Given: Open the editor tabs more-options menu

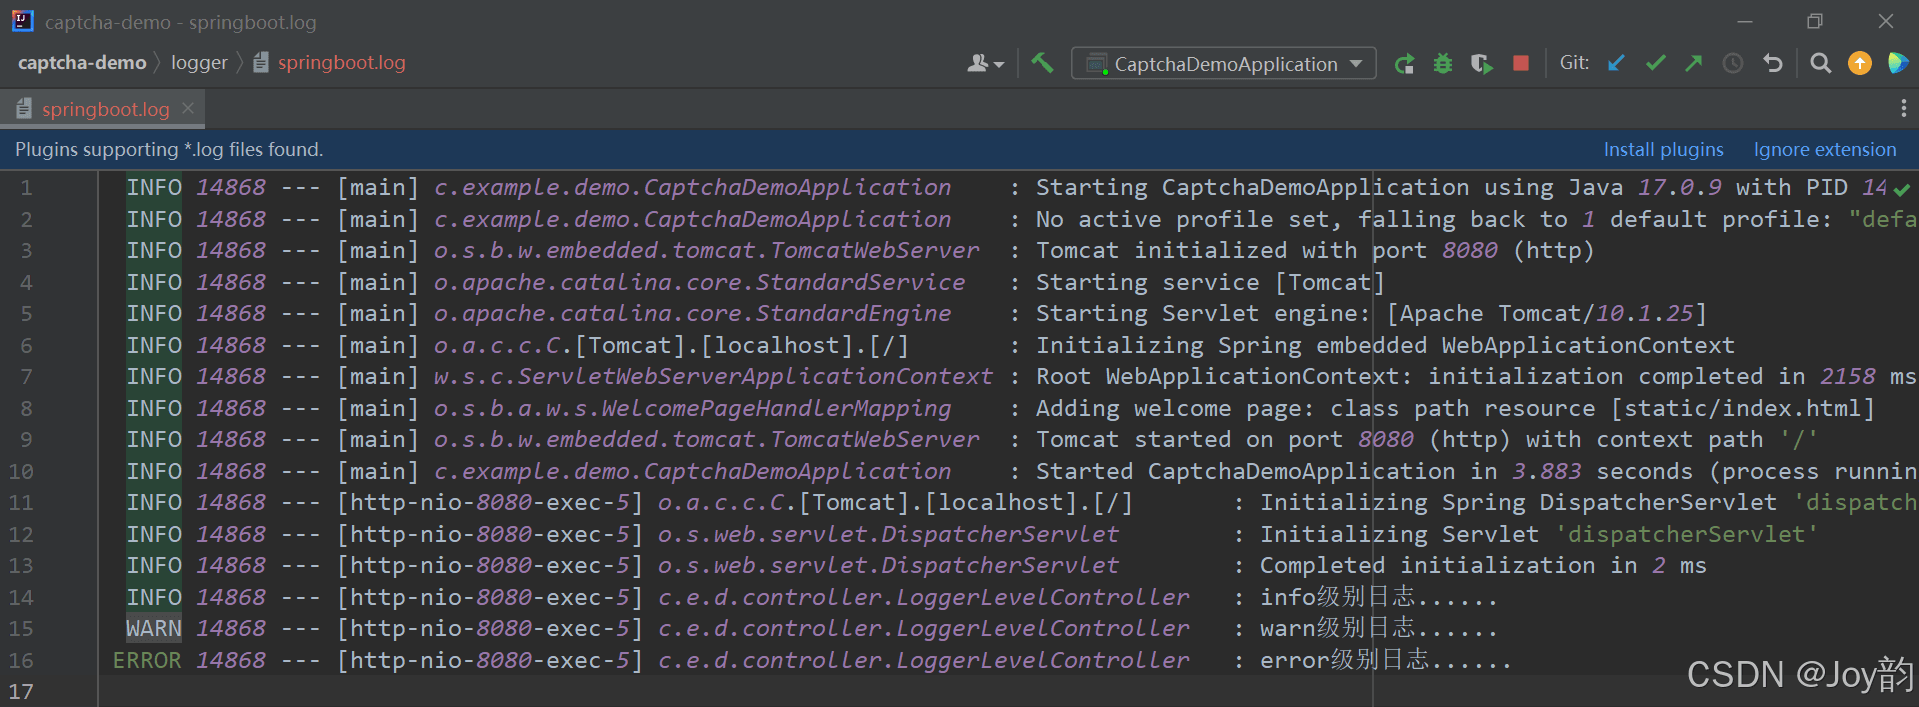Looking at the screenshot, I should click(x=1903, y=108).
